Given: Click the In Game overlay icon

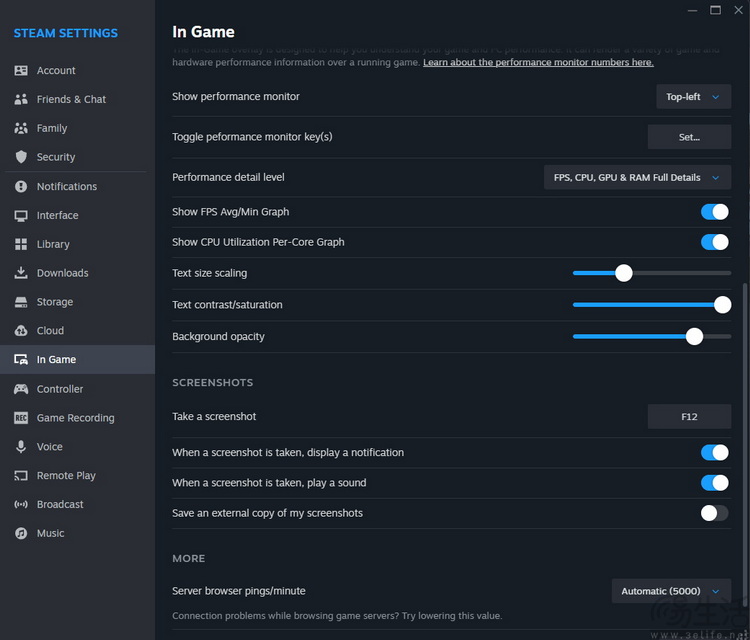Looking at the screenshot, I should point(21,360).
